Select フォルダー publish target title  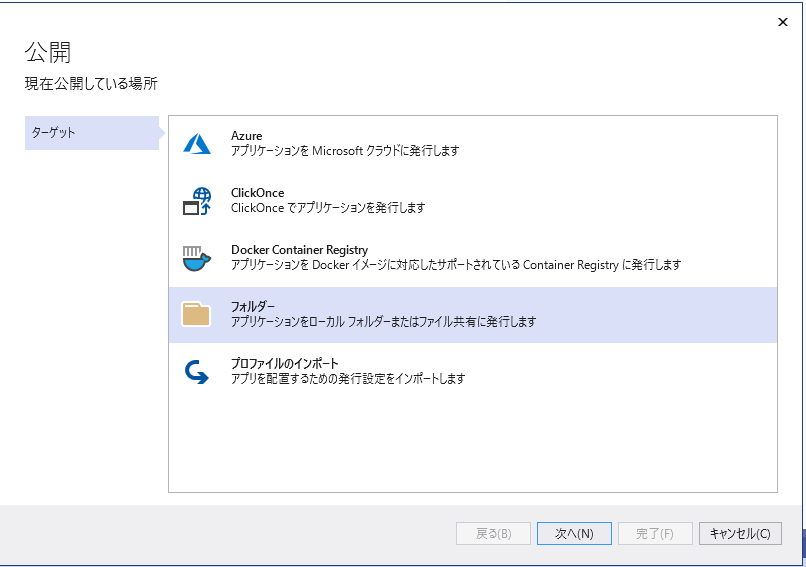pos(253,306)
